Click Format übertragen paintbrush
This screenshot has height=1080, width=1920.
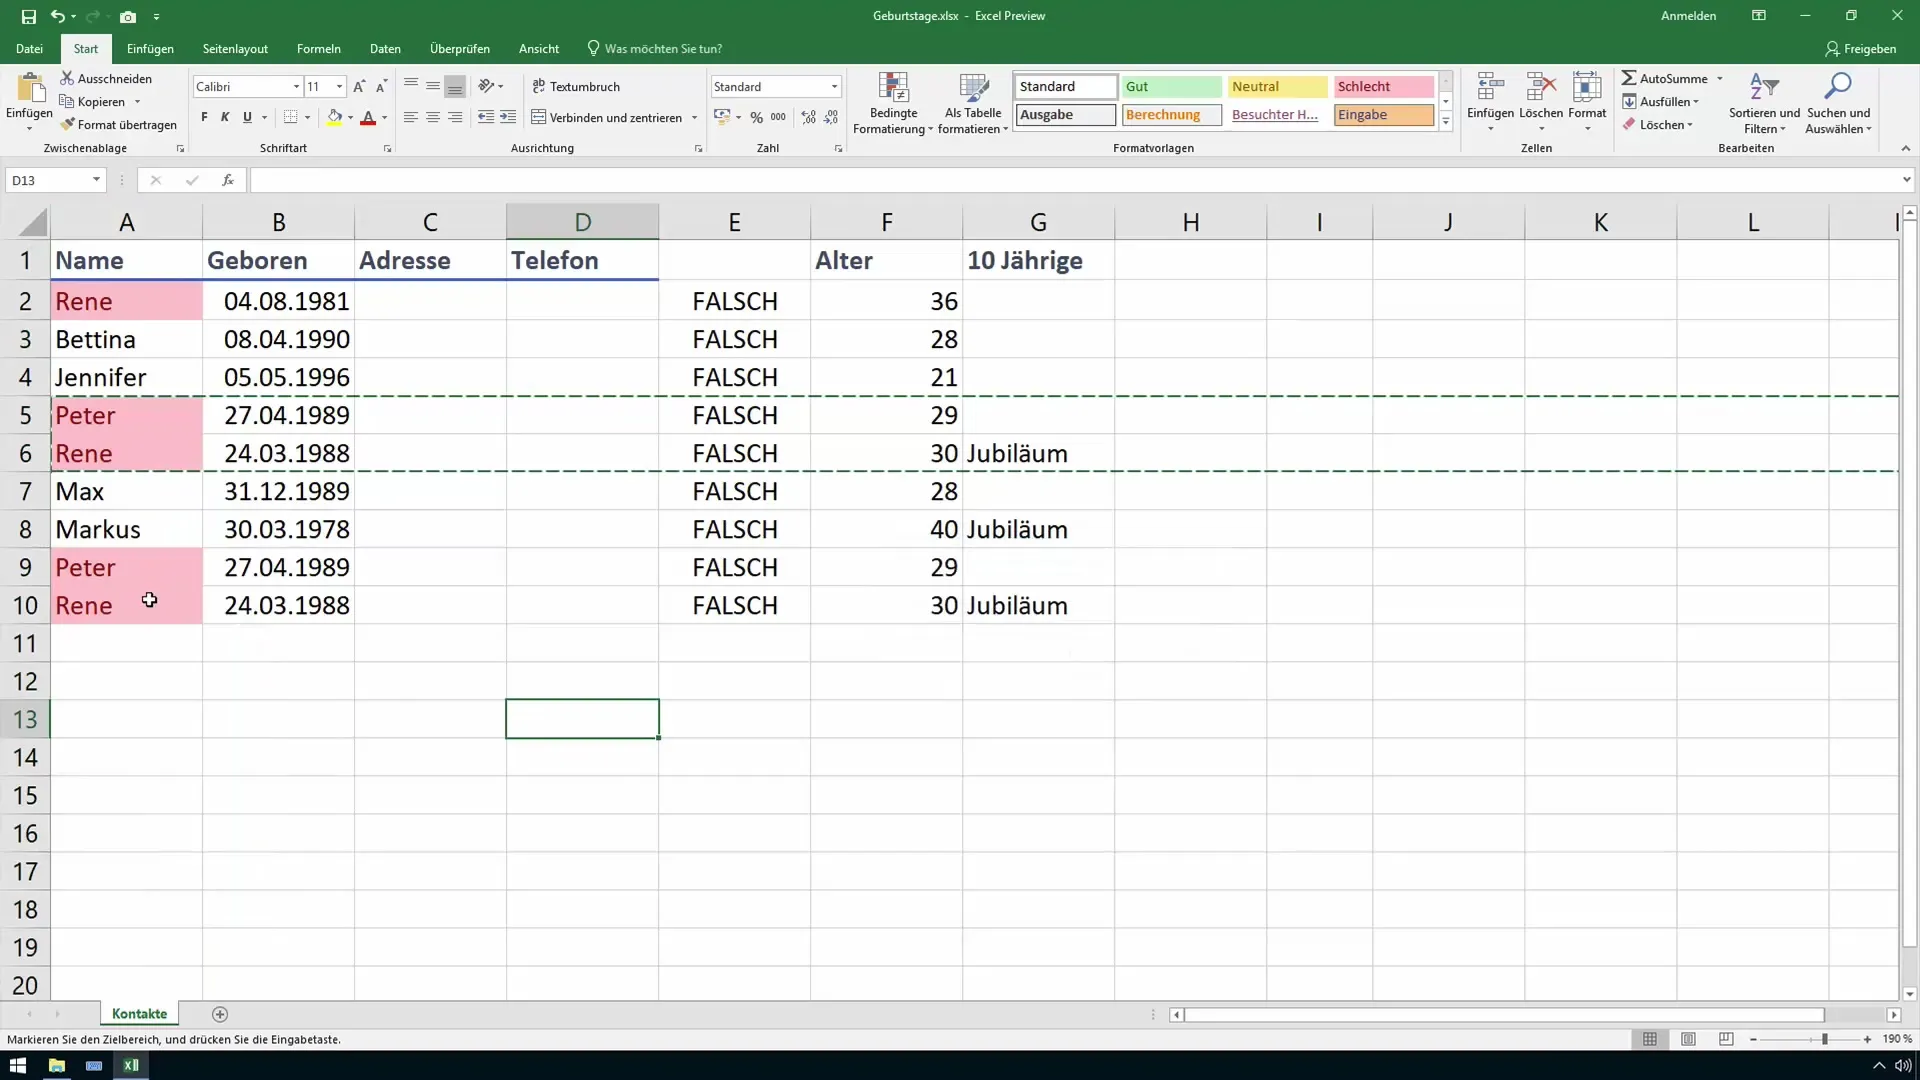[x=67, y=125]
